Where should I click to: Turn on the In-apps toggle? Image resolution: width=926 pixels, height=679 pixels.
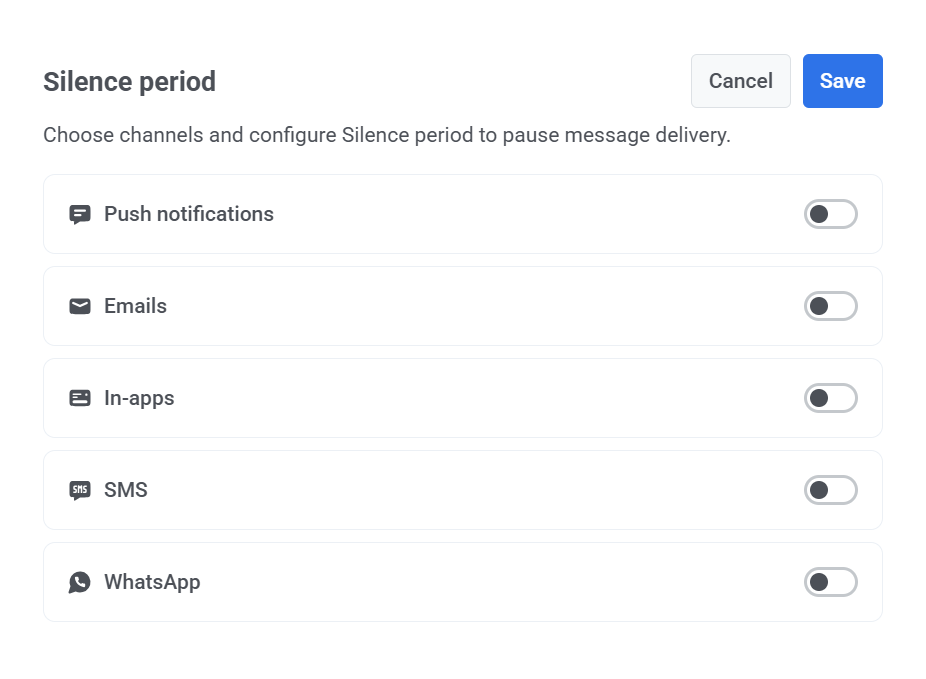tap(830, 398)
